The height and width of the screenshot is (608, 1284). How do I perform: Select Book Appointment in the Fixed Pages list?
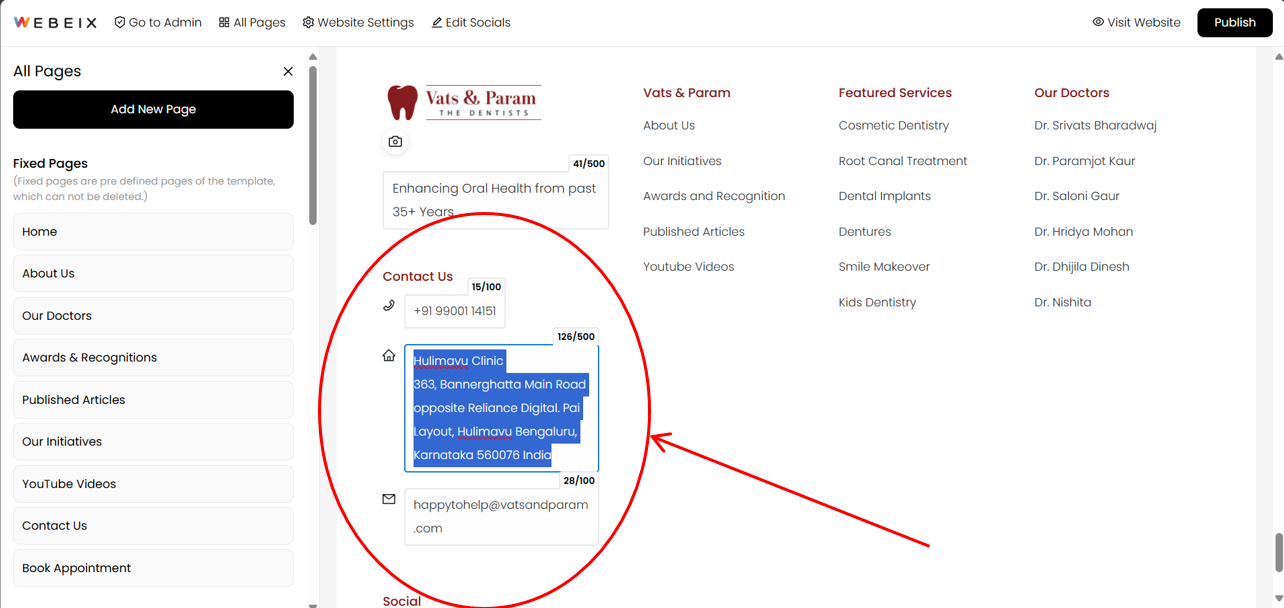coord(153,567)
